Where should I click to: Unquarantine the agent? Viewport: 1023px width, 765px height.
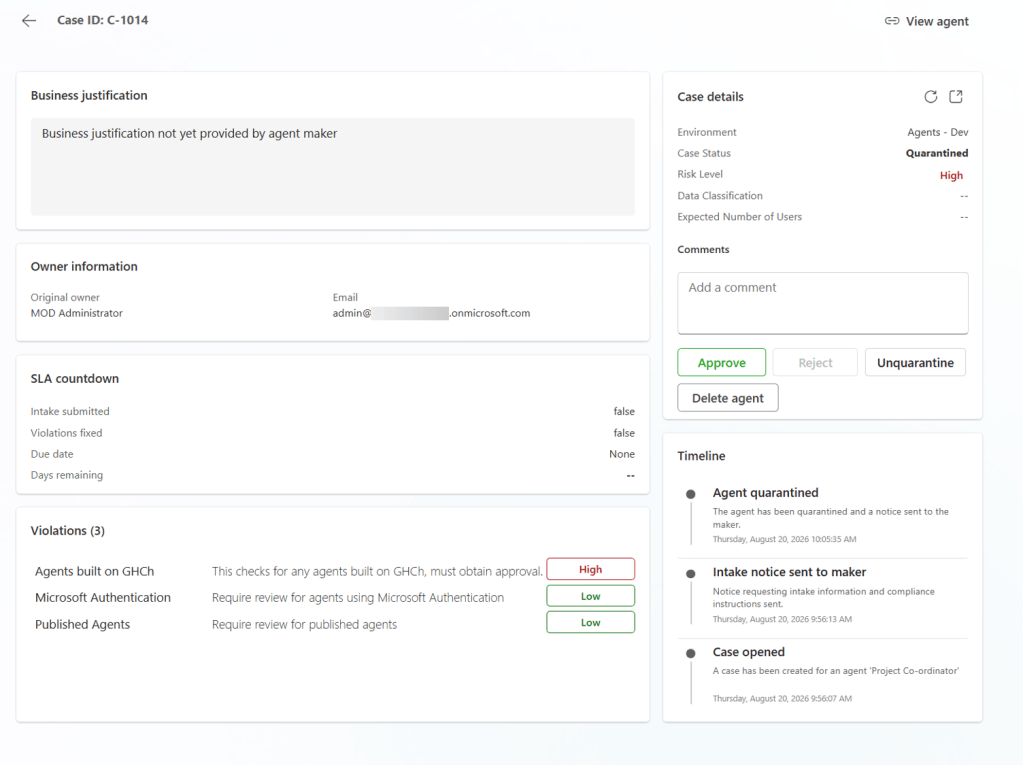(915, 363)
